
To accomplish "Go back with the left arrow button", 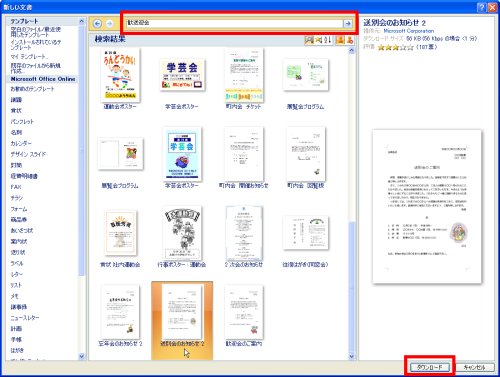I will click(97, 23).
